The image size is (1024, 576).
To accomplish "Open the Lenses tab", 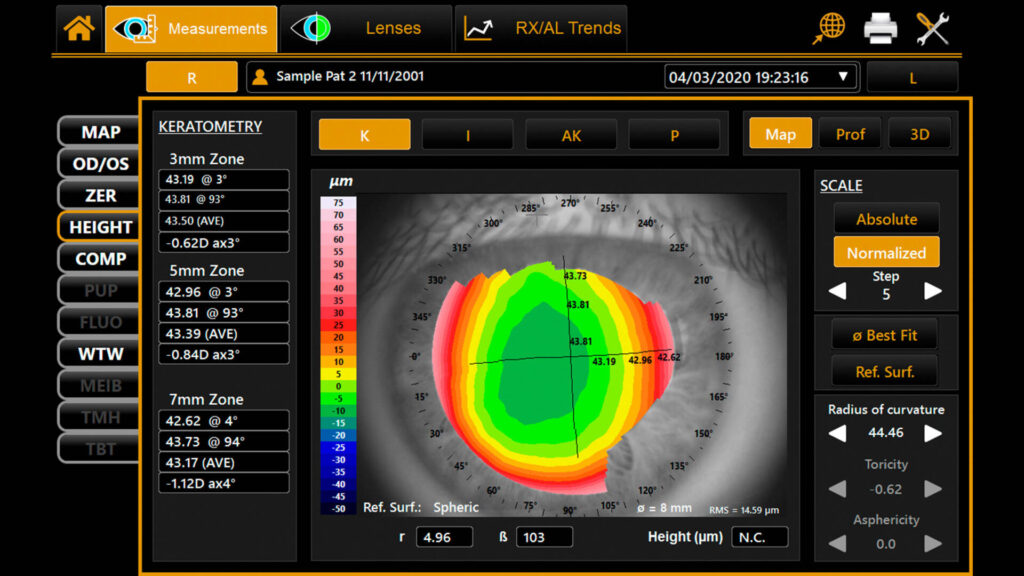I will tap(366, 29).
